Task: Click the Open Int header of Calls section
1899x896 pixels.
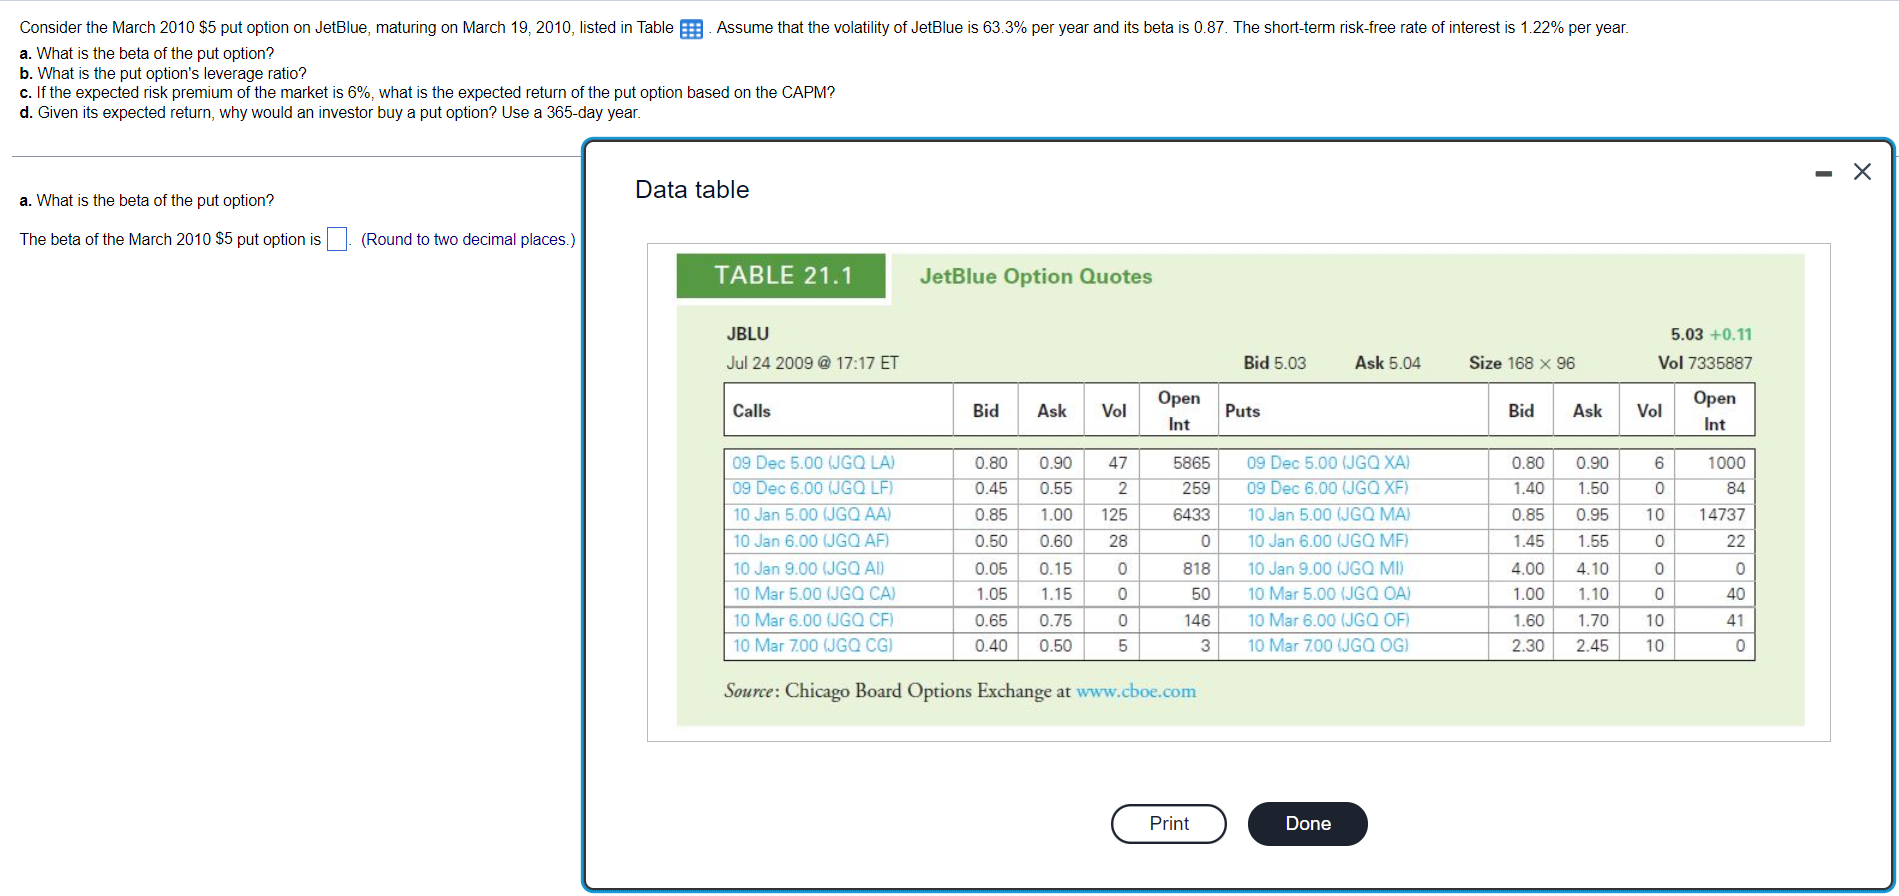Action: [x=1179, y=411]
